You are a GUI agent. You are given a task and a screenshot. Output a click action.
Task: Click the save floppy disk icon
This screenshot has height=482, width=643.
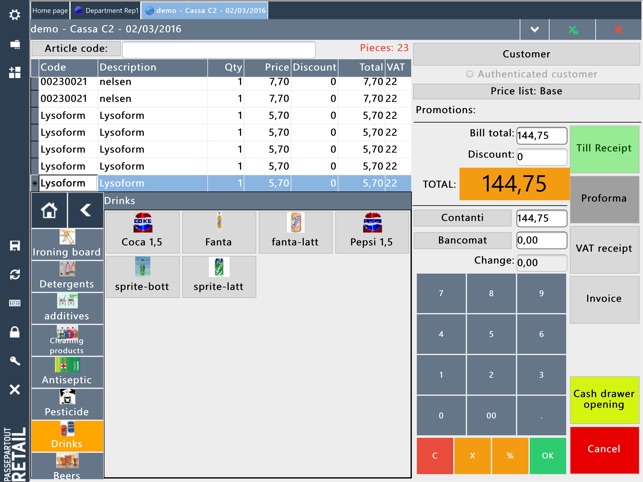(15, 246)
